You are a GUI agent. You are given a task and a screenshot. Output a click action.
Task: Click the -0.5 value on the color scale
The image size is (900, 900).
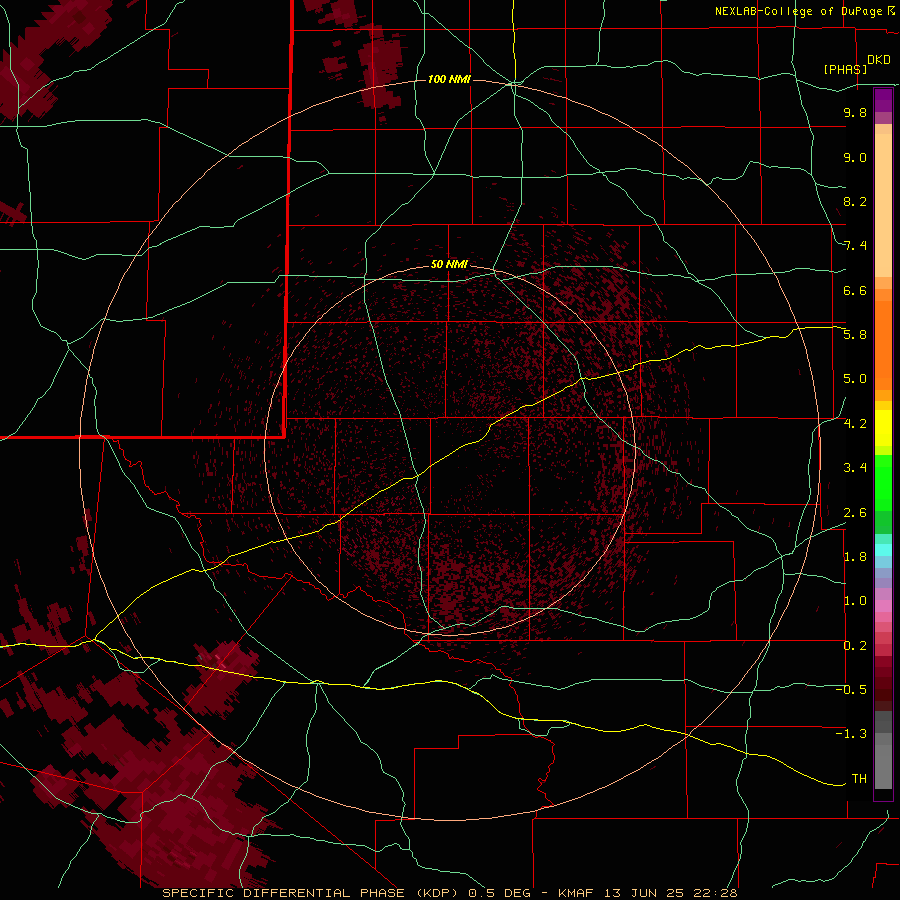(852, 690)
